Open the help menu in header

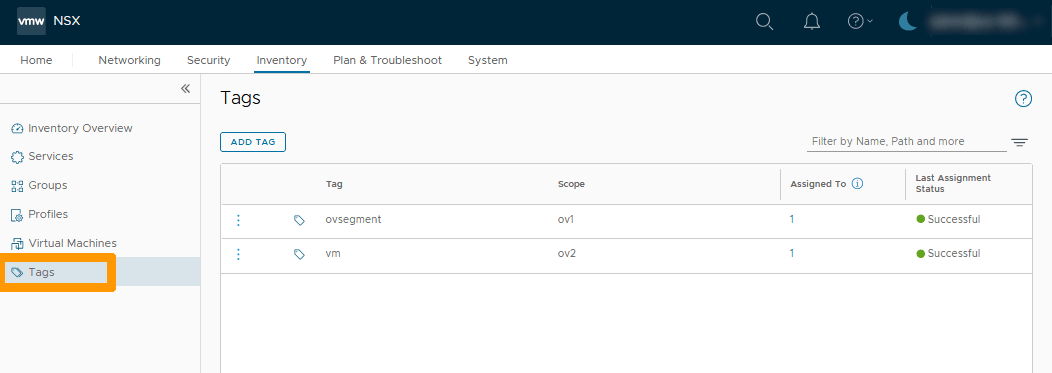coord(860,21)
